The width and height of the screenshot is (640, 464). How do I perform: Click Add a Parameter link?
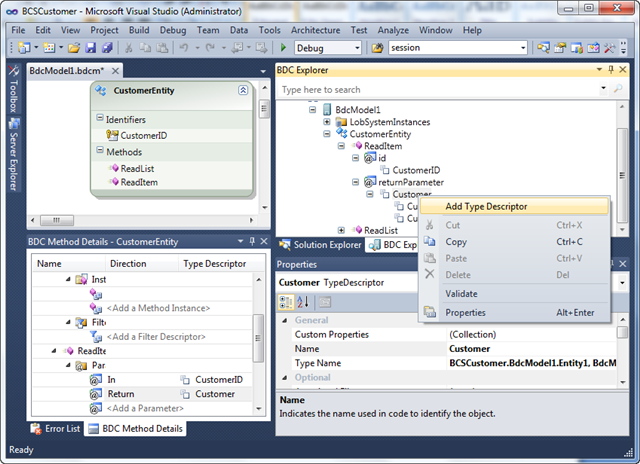click(x=145, y=408)
